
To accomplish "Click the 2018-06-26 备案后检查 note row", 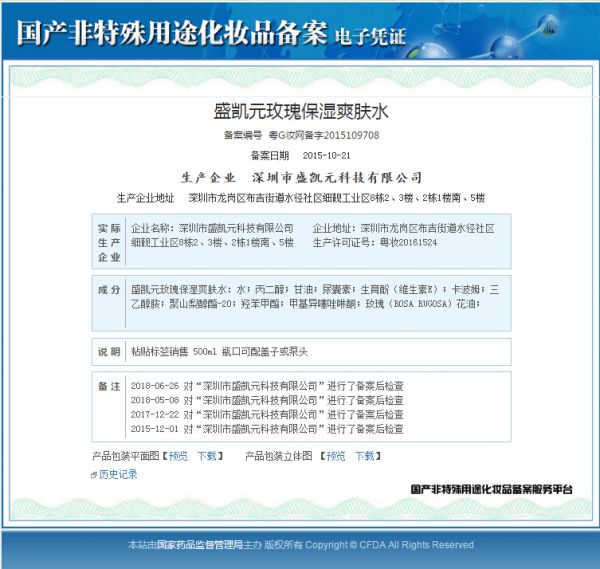I will (x=267, y=386).
